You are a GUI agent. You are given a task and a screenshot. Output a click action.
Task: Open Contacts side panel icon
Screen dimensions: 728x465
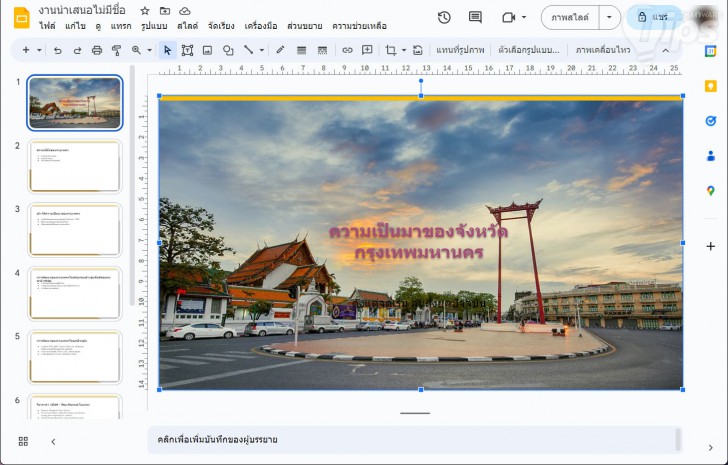tap(710, 155)
